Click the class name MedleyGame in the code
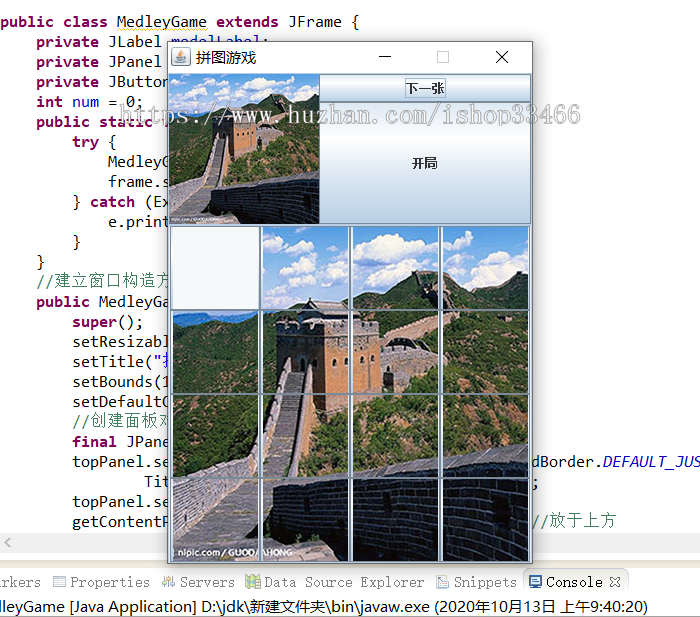Screen dimensions: 700x617 [x=162, y=21]
